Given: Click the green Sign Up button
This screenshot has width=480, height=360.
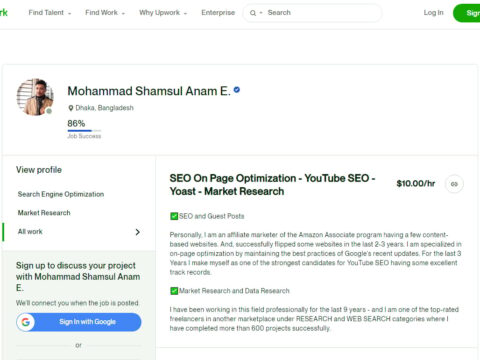Looking at the screenshot, I should pos(467,13).
